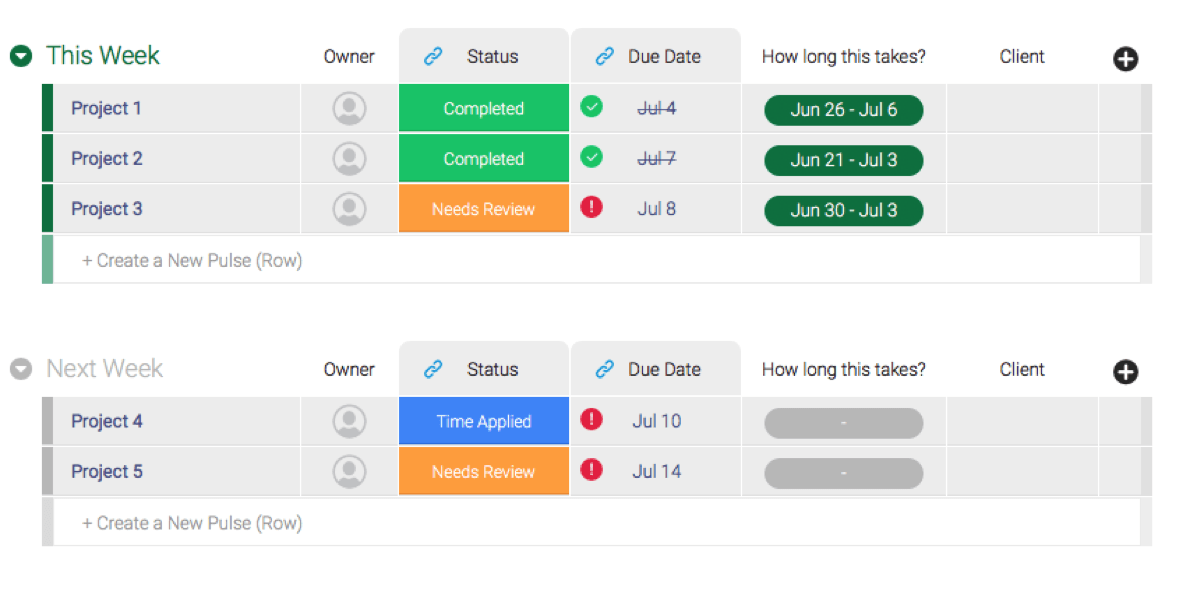
Task: Click 'How long this takes?' header in This Week
Action: pyautogui.click(x=844, y=56)
